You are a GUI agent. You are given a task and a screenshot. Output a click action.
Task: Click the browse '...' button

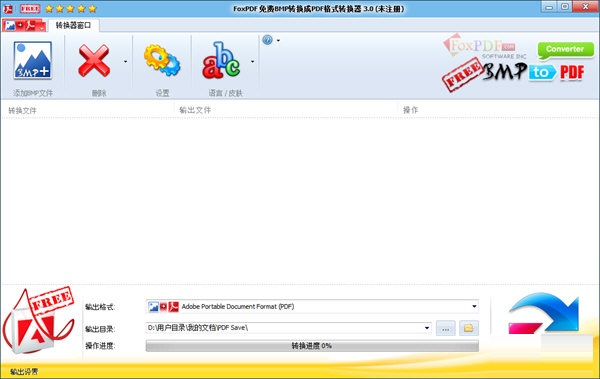point(445,328)
